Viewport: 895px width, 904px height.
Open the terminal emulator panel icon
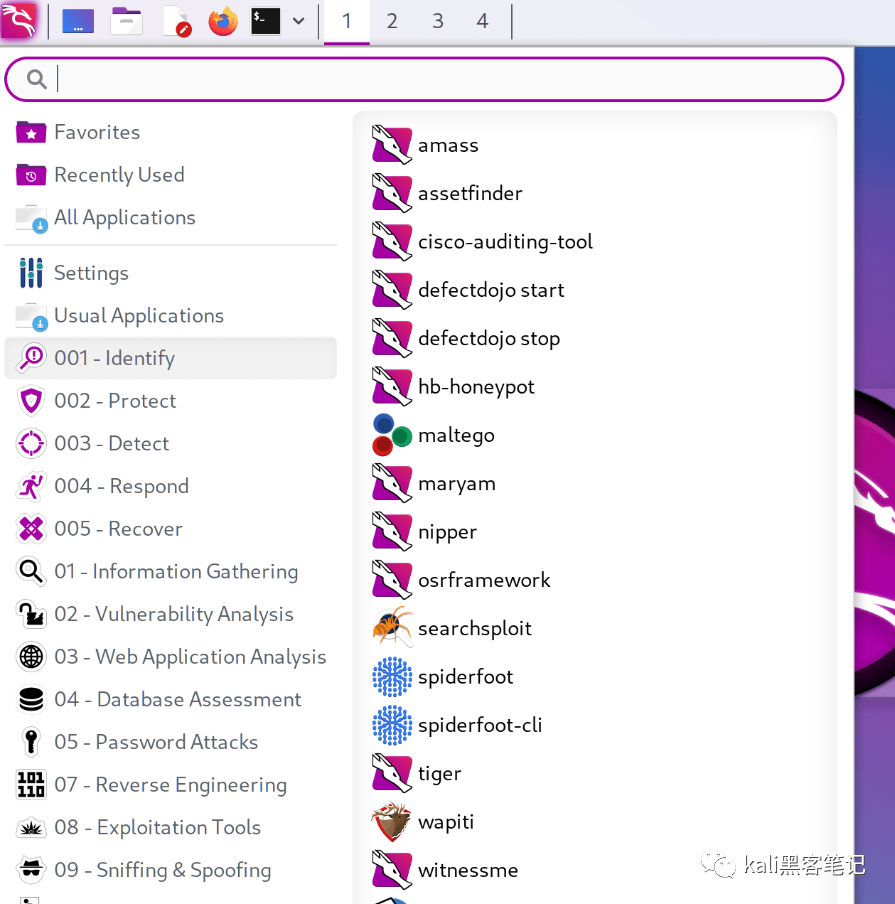[x=265, y=21]
